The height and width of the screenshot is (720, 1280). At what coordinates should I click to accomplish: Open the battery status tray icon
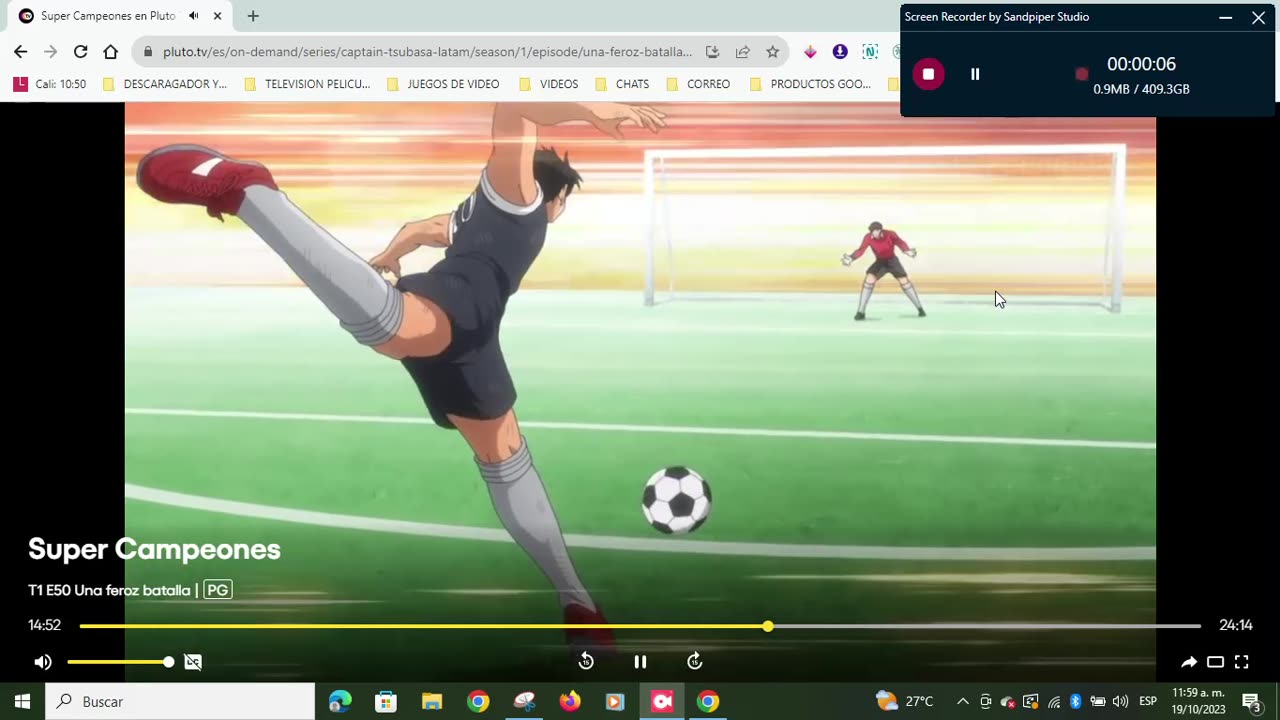coord(1098,701)
